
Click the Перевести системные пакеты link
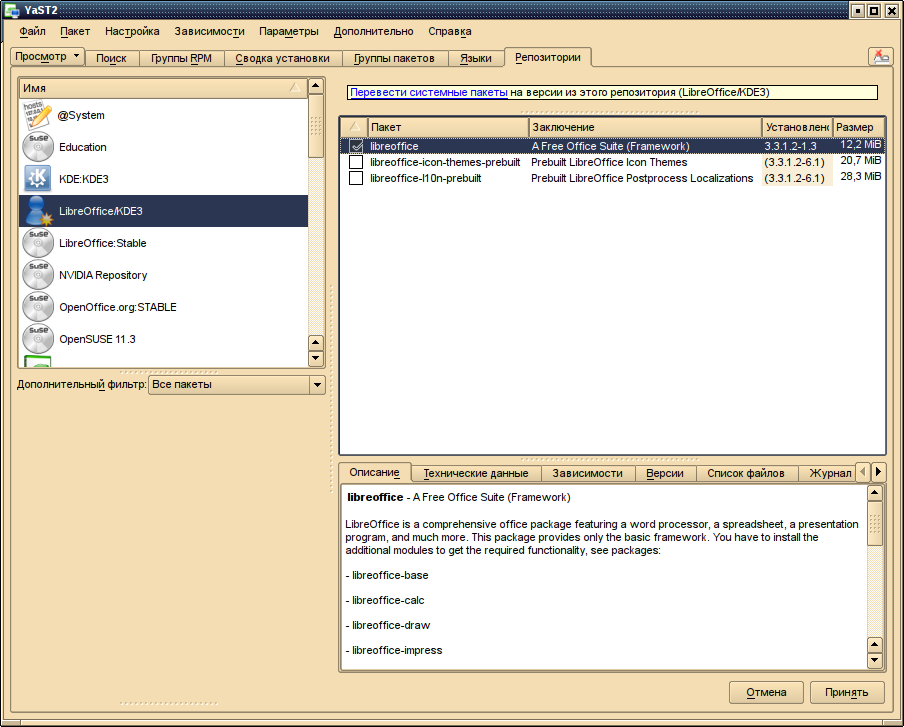point(429,92)
